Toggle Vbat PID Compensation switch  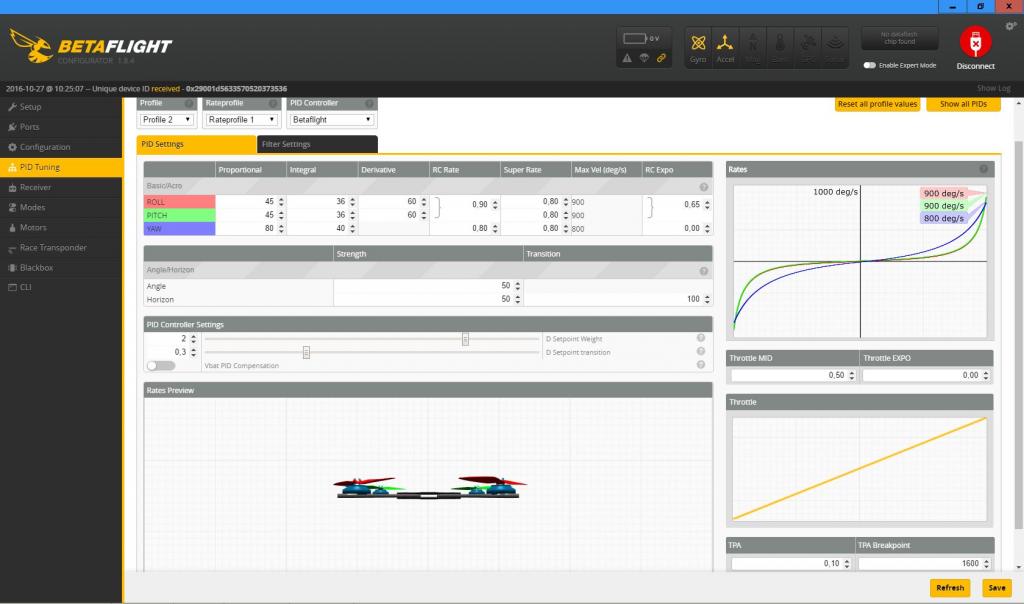160,366
